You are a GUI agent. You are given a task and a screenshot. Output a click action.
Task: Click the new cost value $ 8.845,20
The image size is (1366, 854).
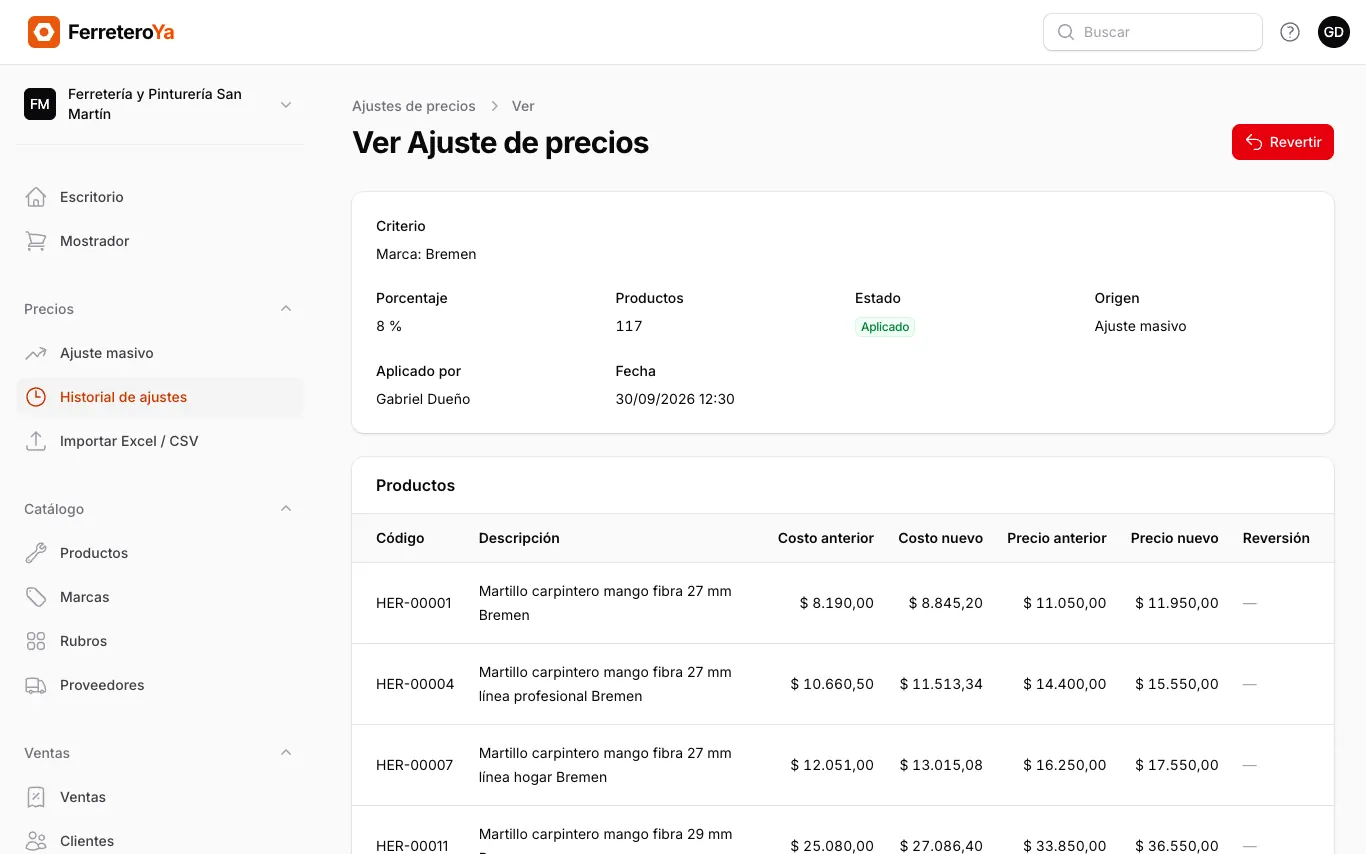tap(946, 603)
